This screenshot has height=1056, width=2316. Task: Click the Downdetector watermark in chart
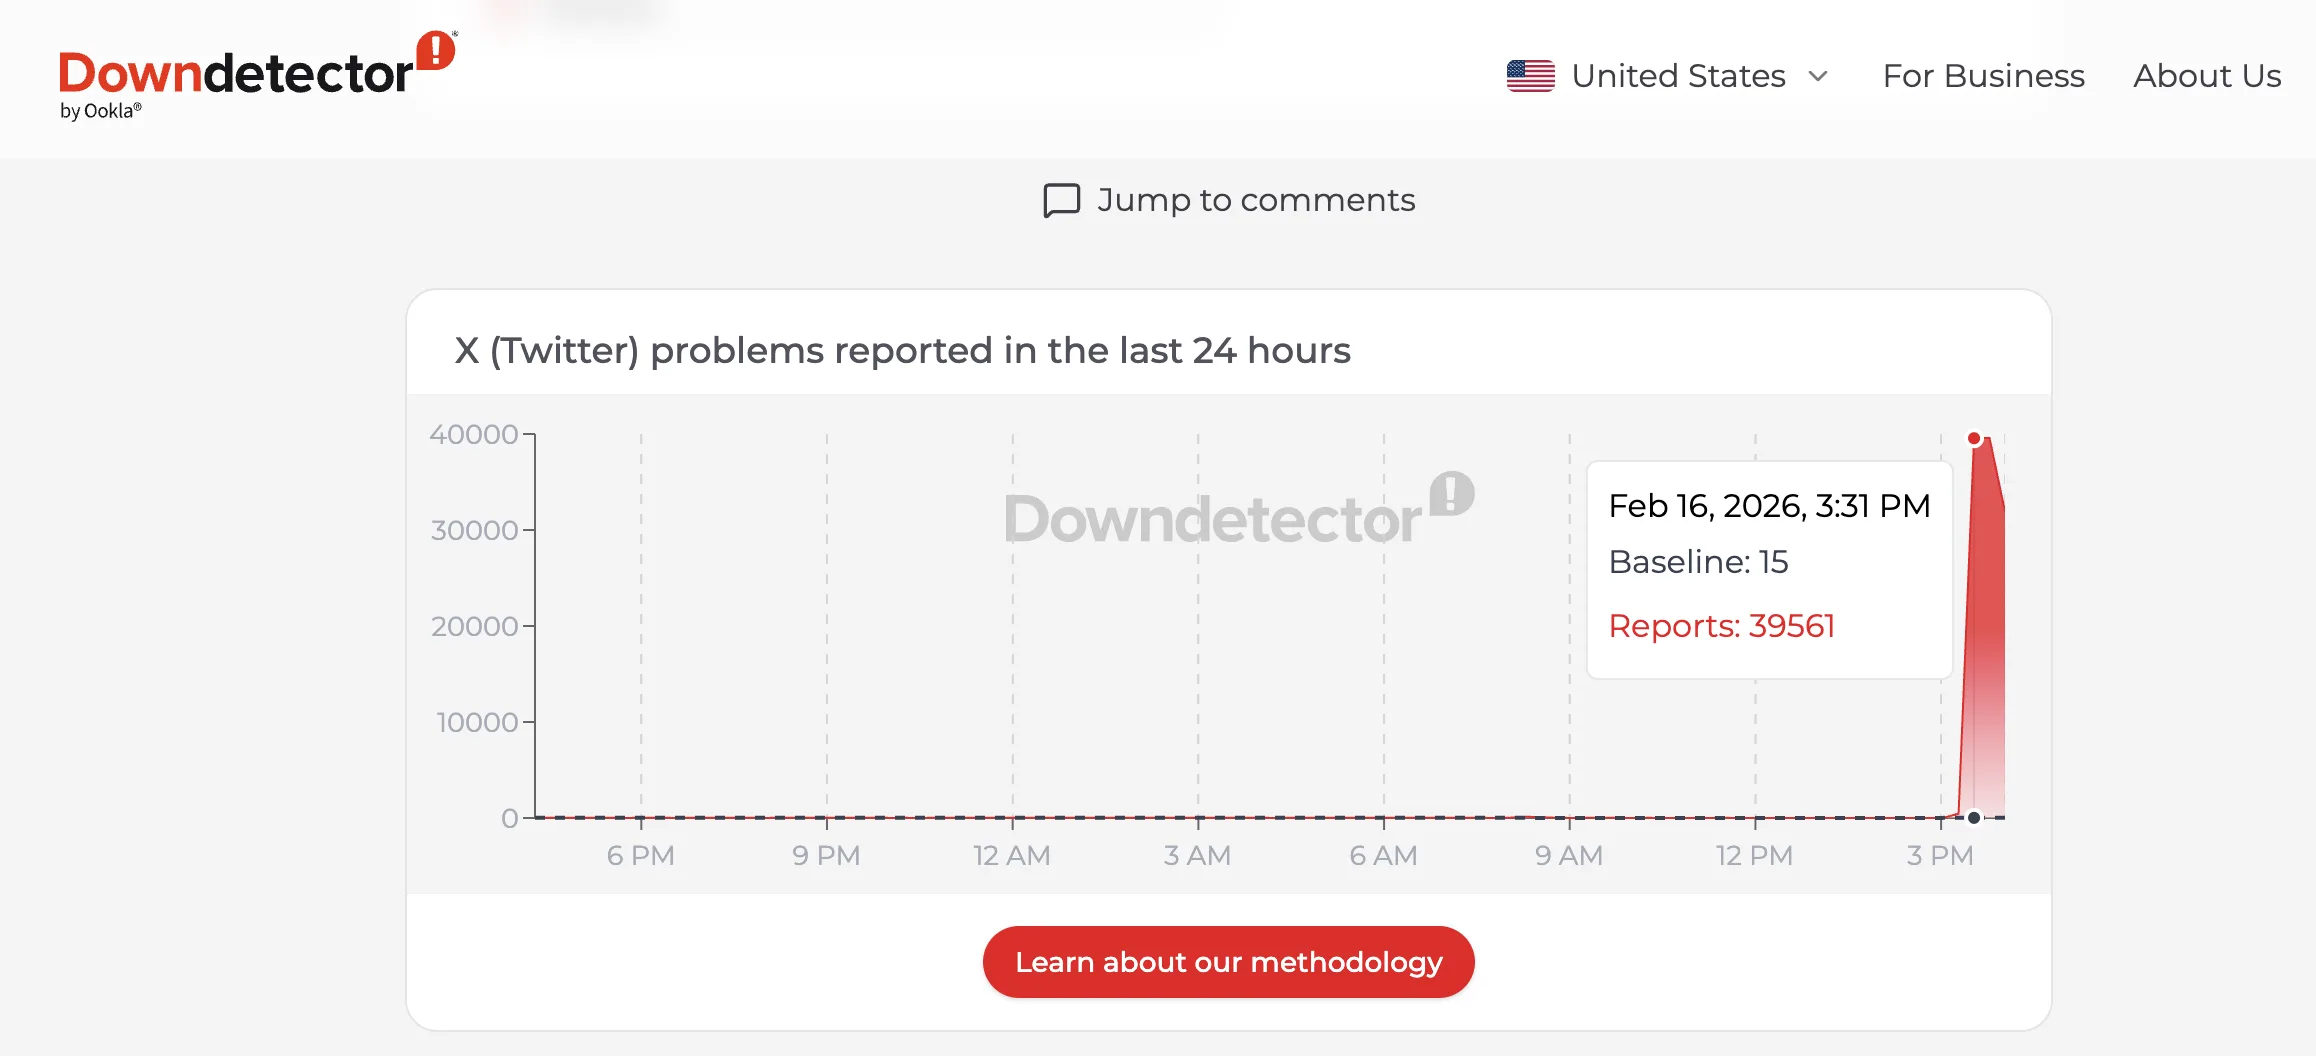(x=1238, y=513)
